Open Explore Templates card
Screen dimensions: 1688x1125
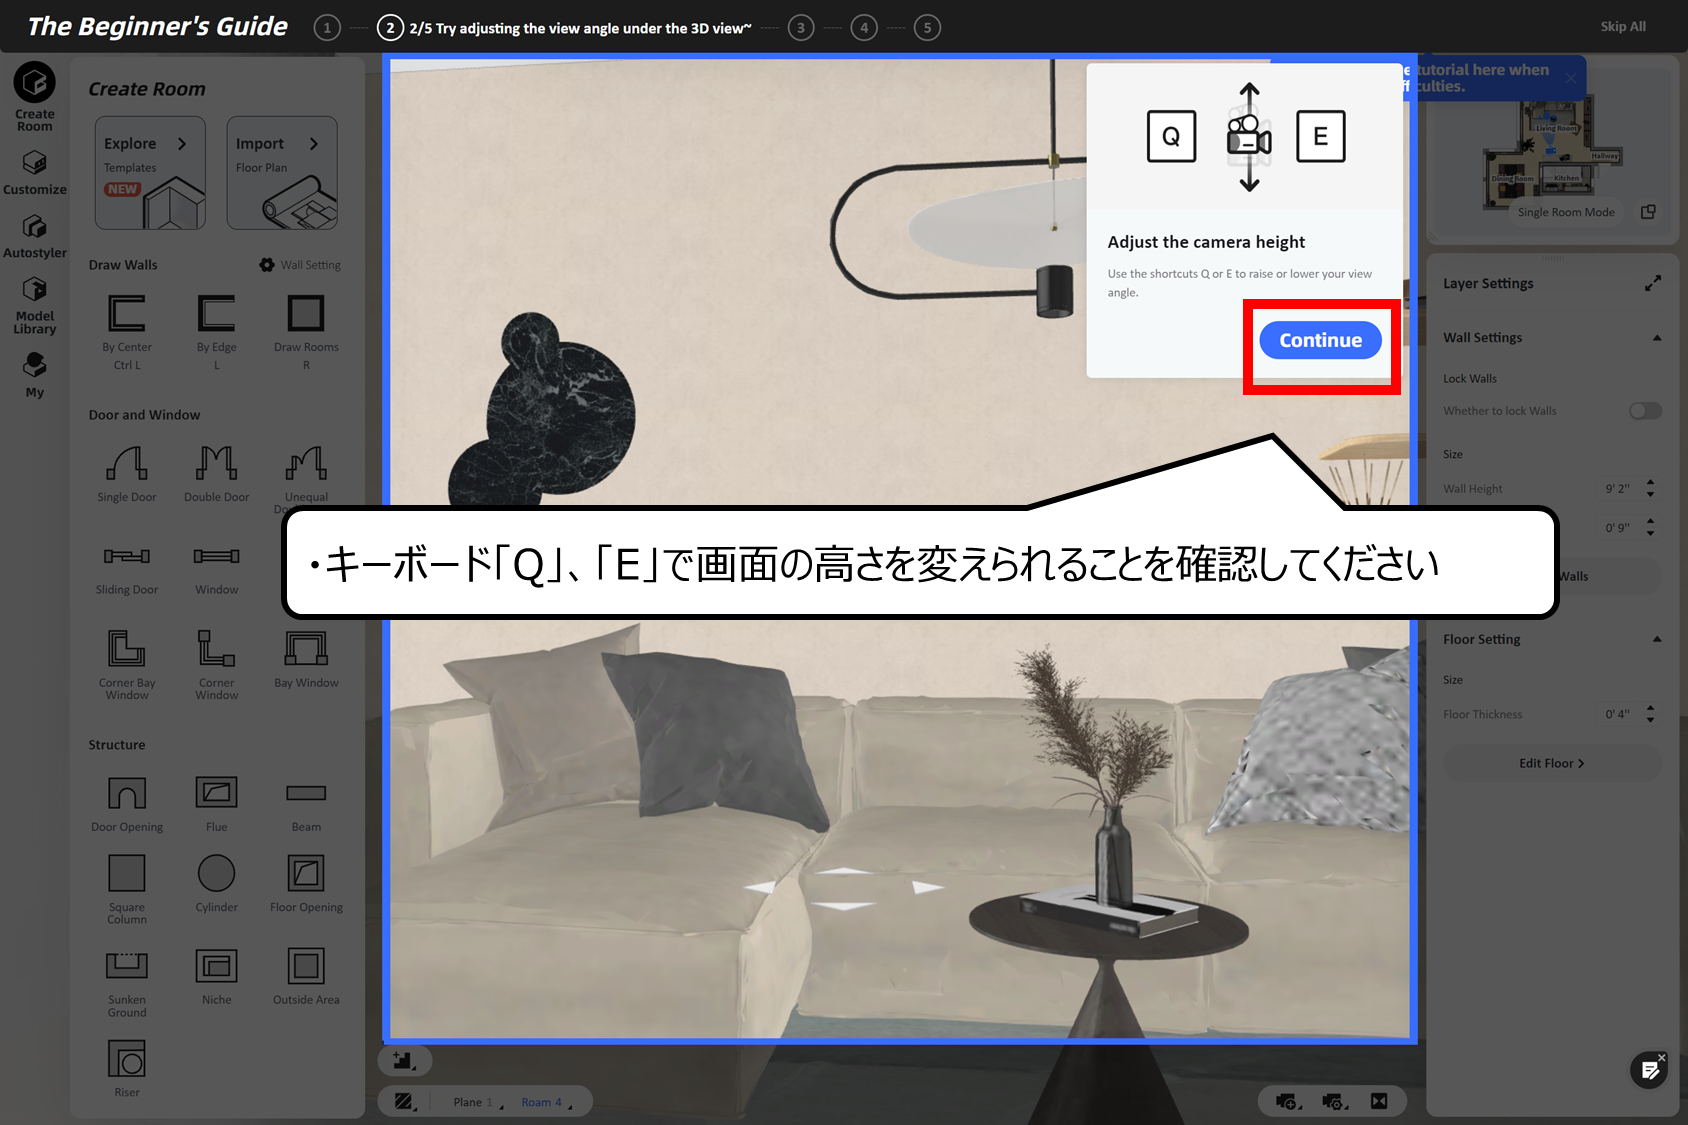(x=150, y=173)
